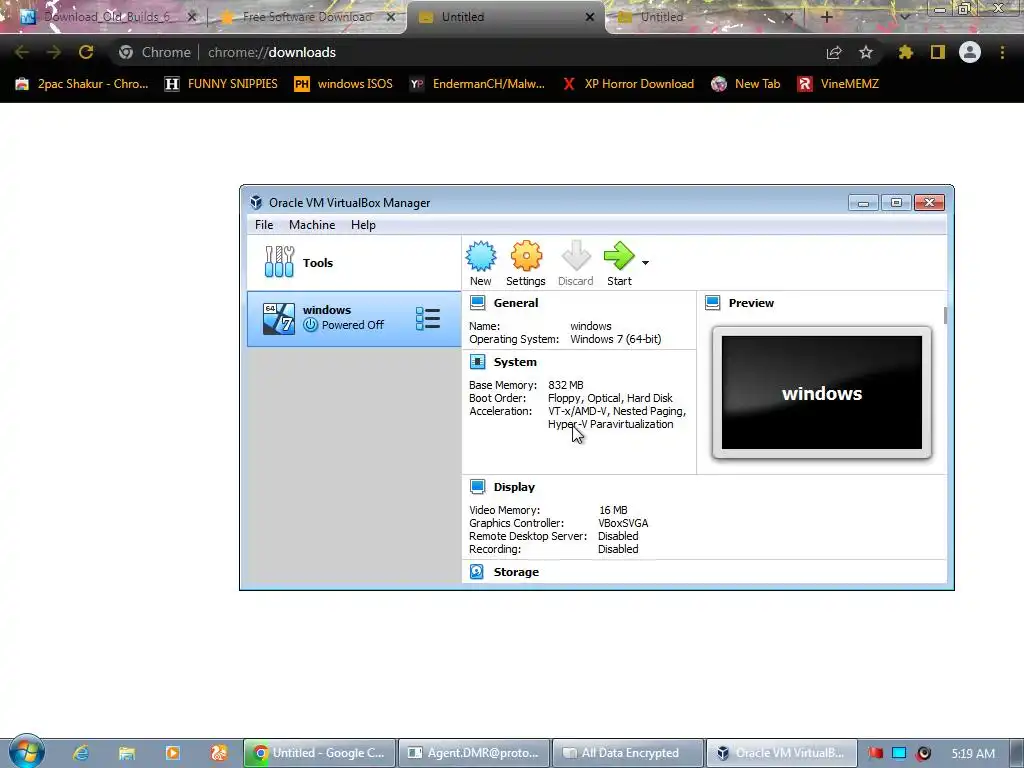Switch to All Data Encrypted taskbar button
Image resolution: width=1024 pixels, height=768 pixels.
point(628,753)
